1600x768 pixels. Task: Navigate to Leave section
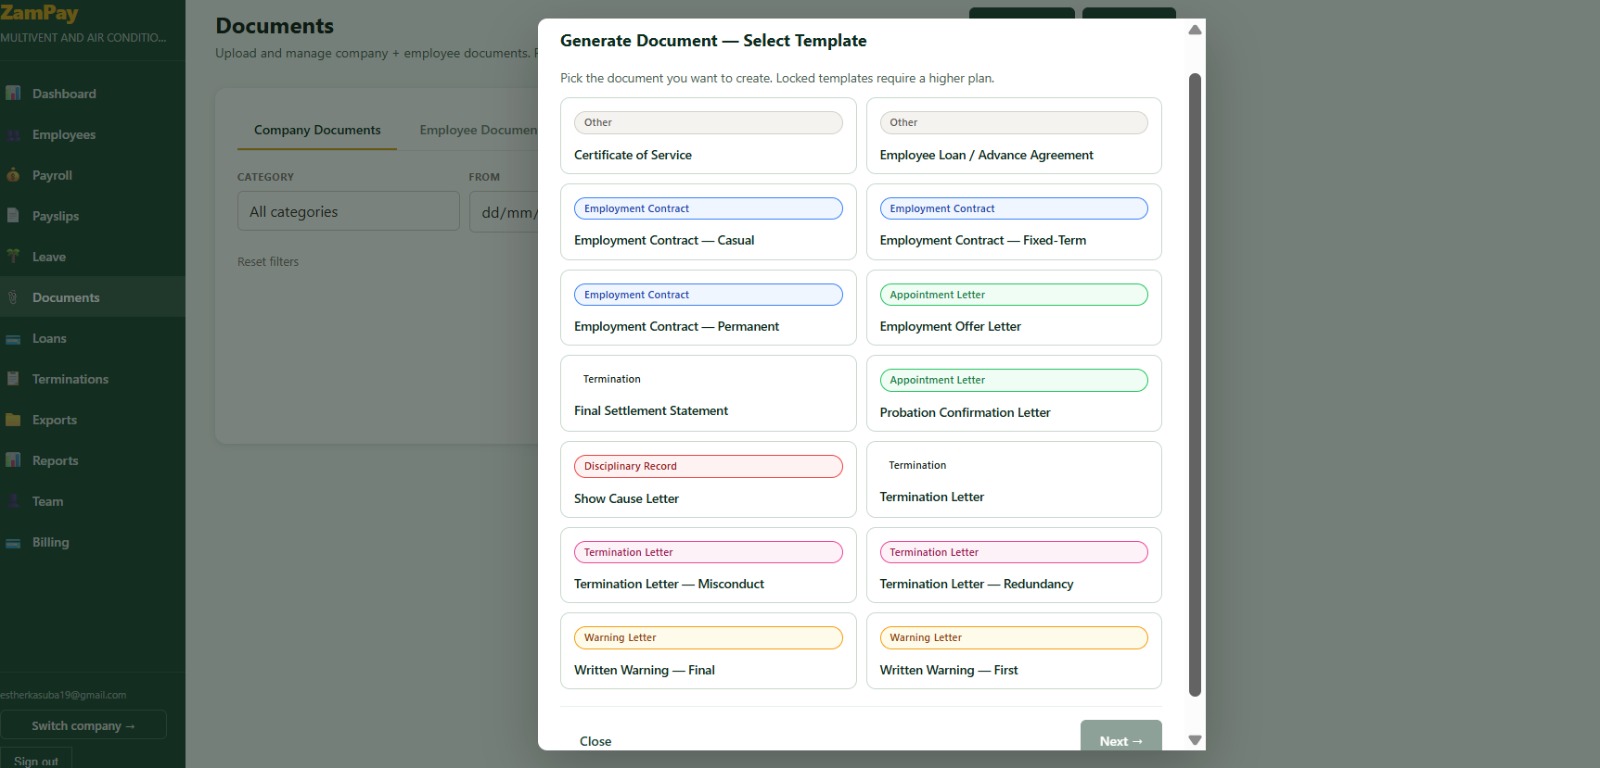click(92, 256)
